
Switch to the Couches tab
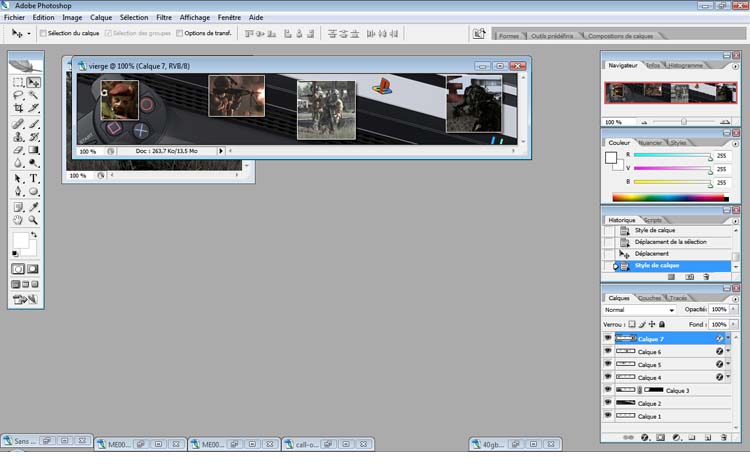tap(650, 298)
